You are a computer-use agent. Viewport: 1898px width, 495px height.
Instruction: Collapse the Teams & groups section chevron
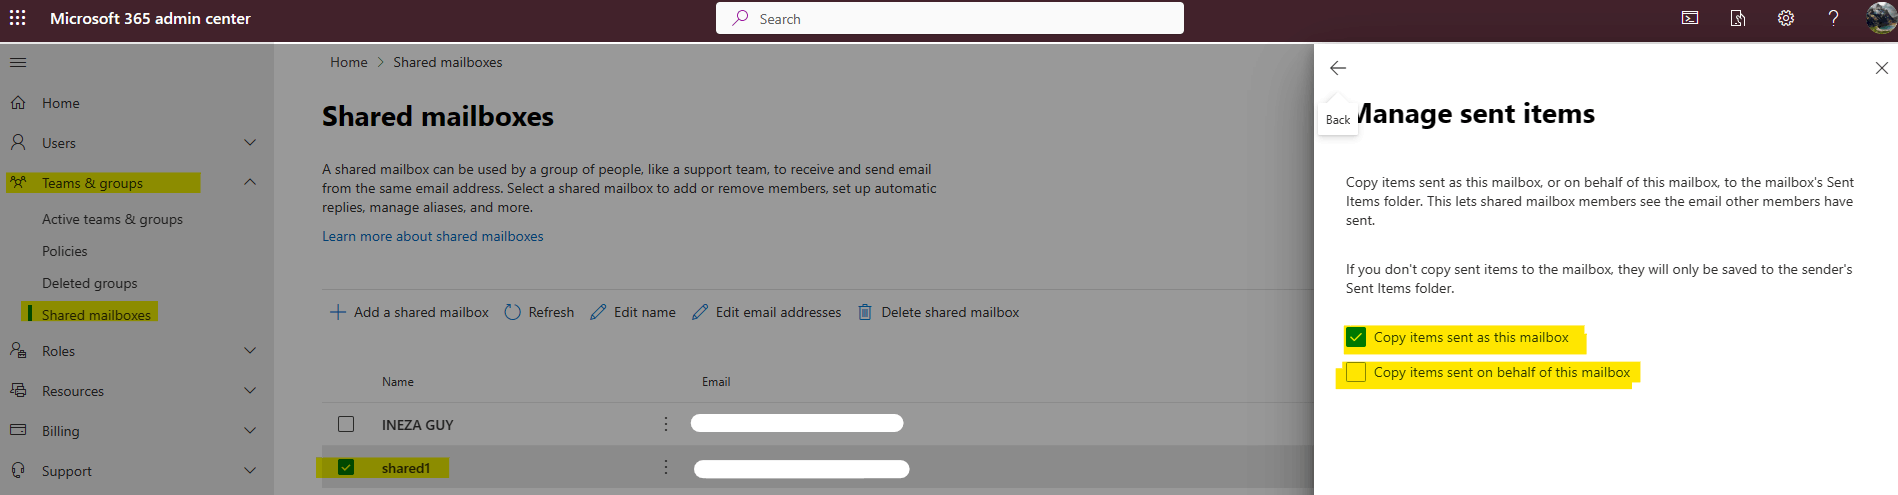(250, 182)
